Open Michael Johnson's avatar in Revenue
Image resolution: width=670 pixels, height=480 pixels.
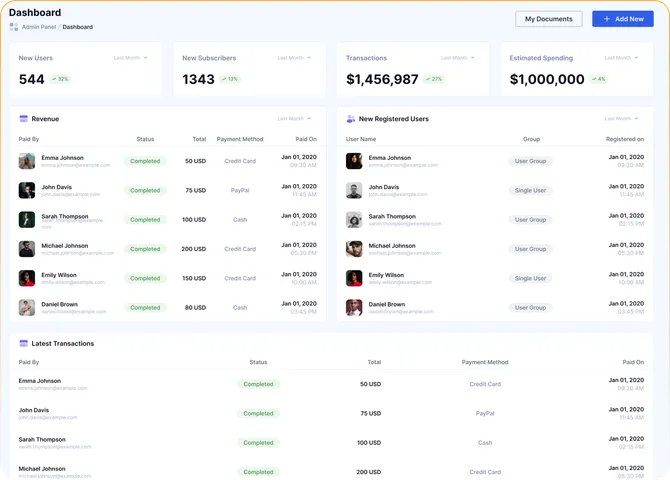pos(27,249)
